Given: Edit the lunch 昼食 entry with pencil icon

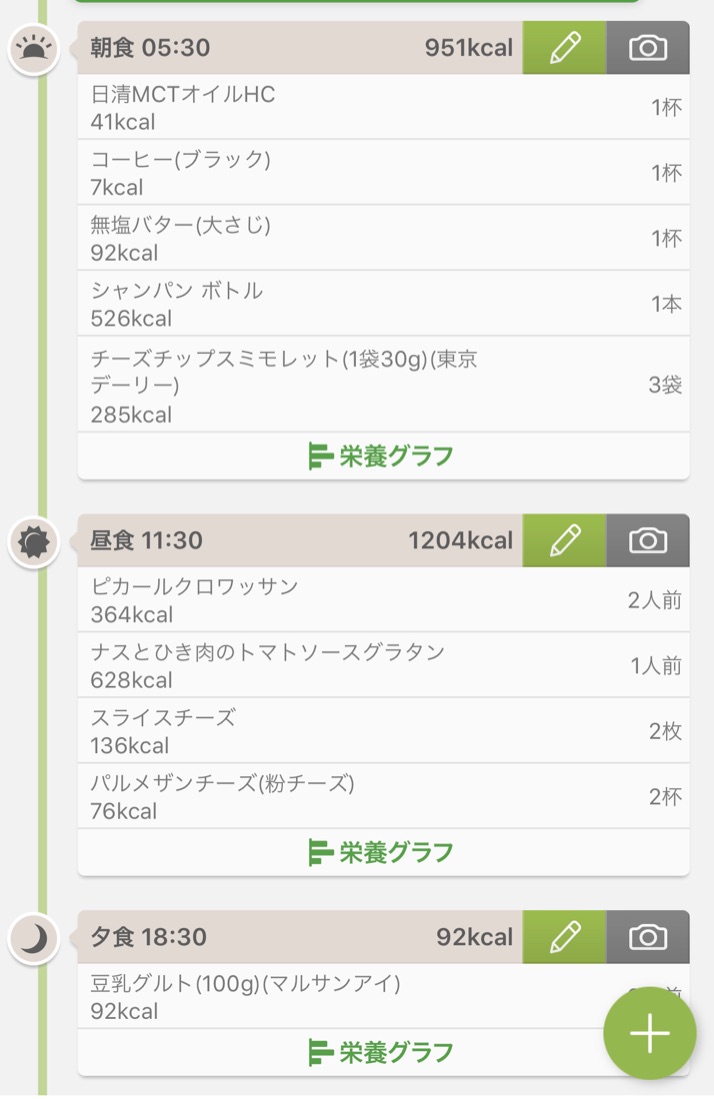Looking at the screenshot, I should tap(564, 540).
